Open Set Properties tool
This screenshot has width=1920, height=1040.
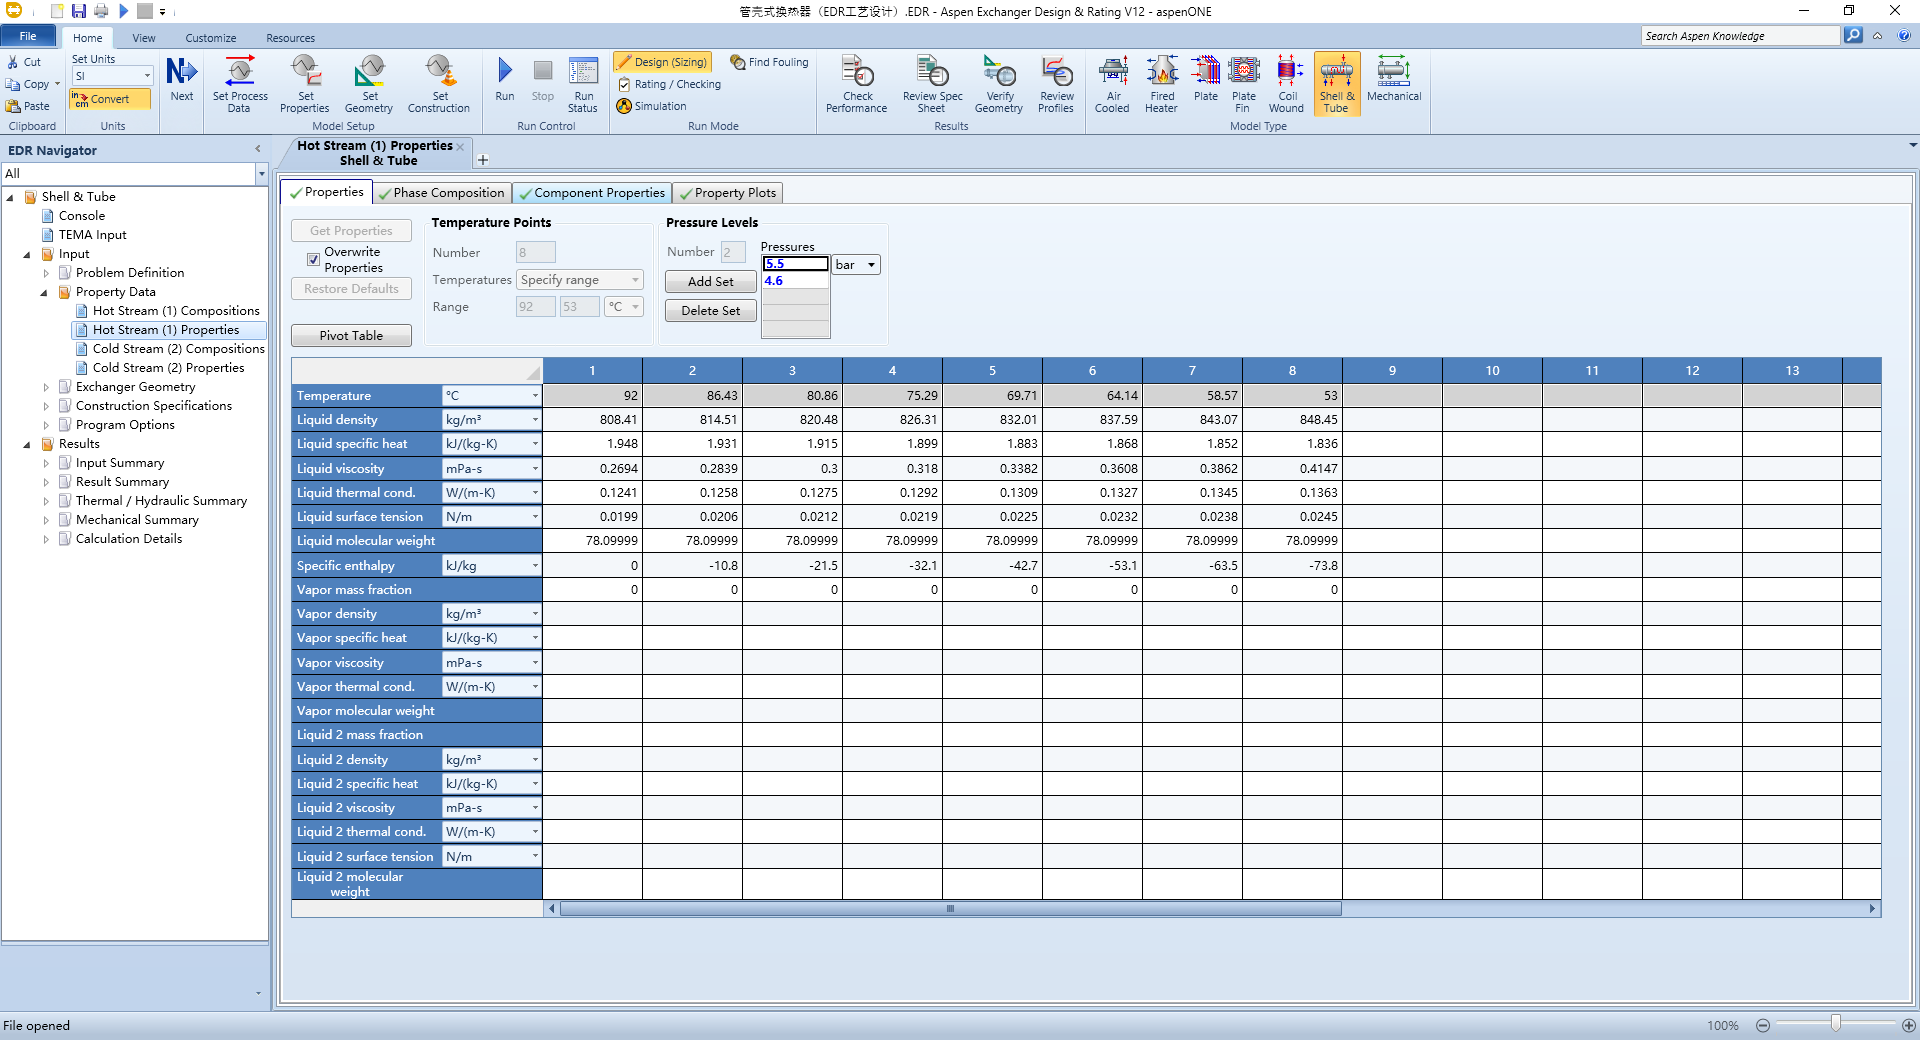tap(305, 84)
